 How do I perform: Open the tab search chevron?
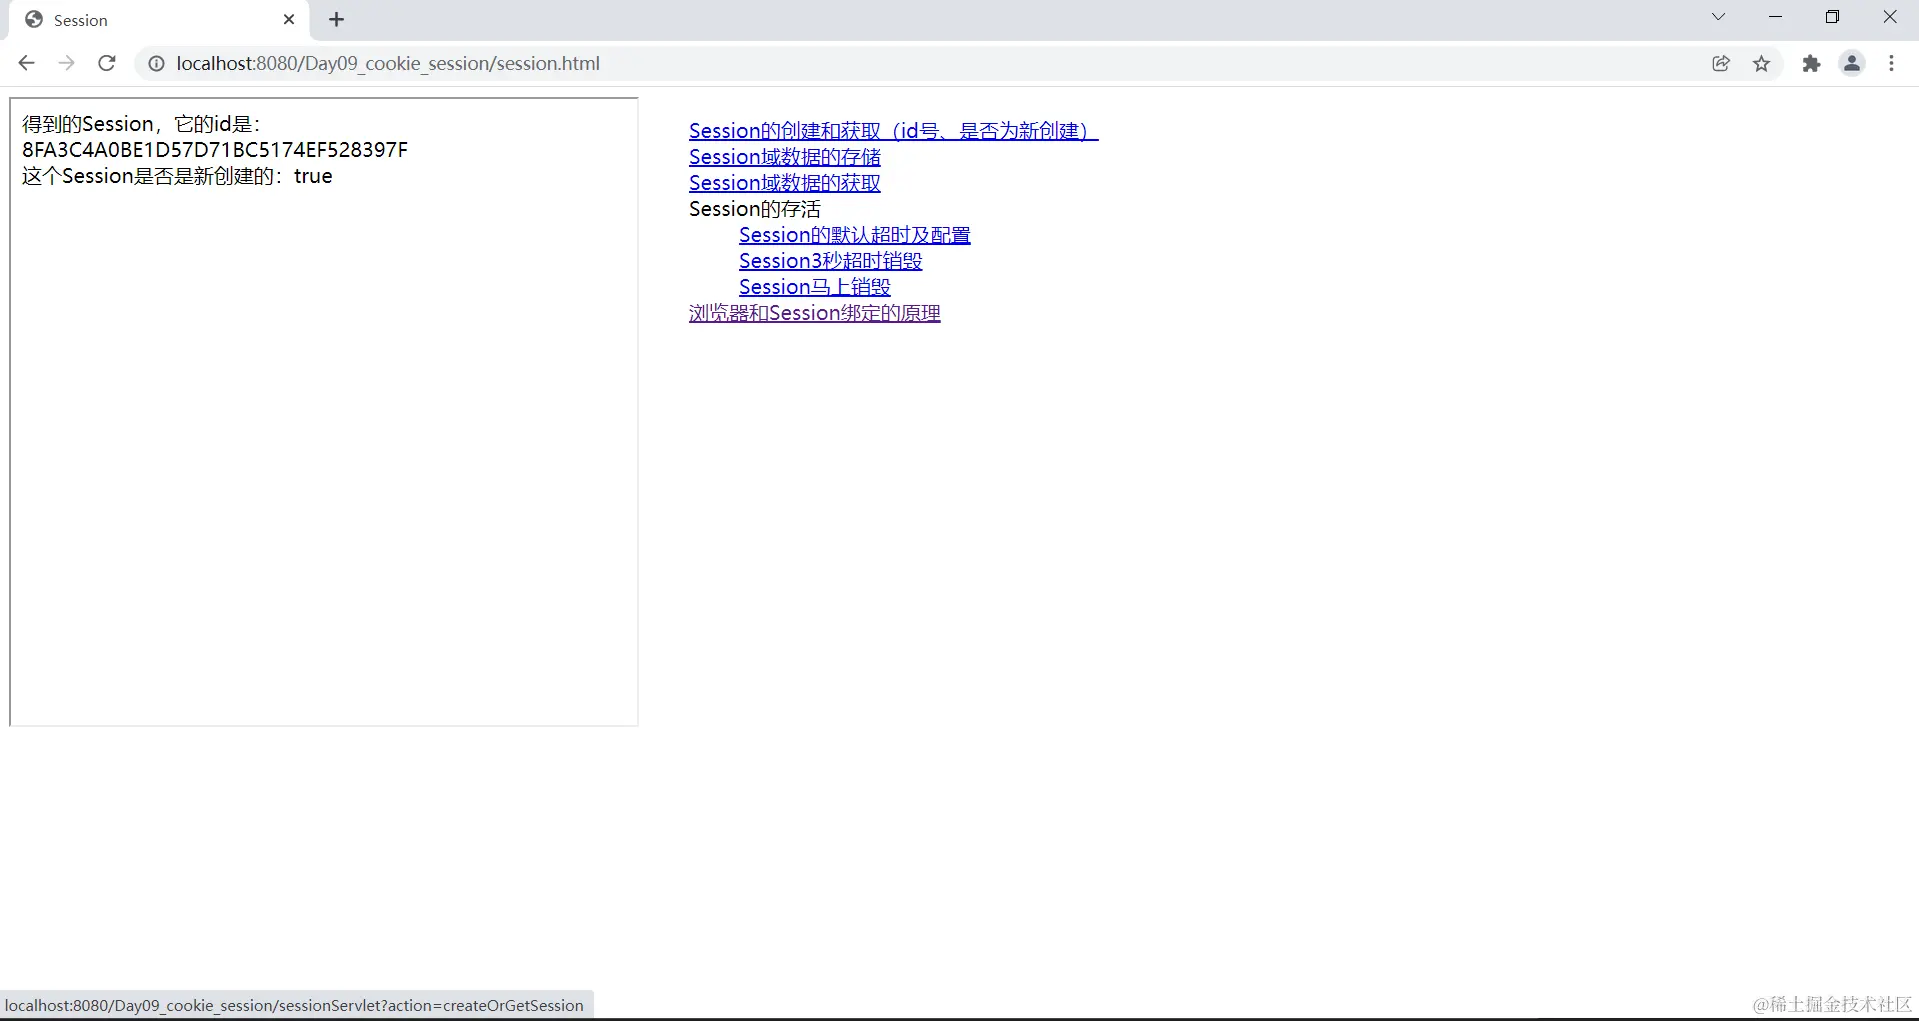1718,17
